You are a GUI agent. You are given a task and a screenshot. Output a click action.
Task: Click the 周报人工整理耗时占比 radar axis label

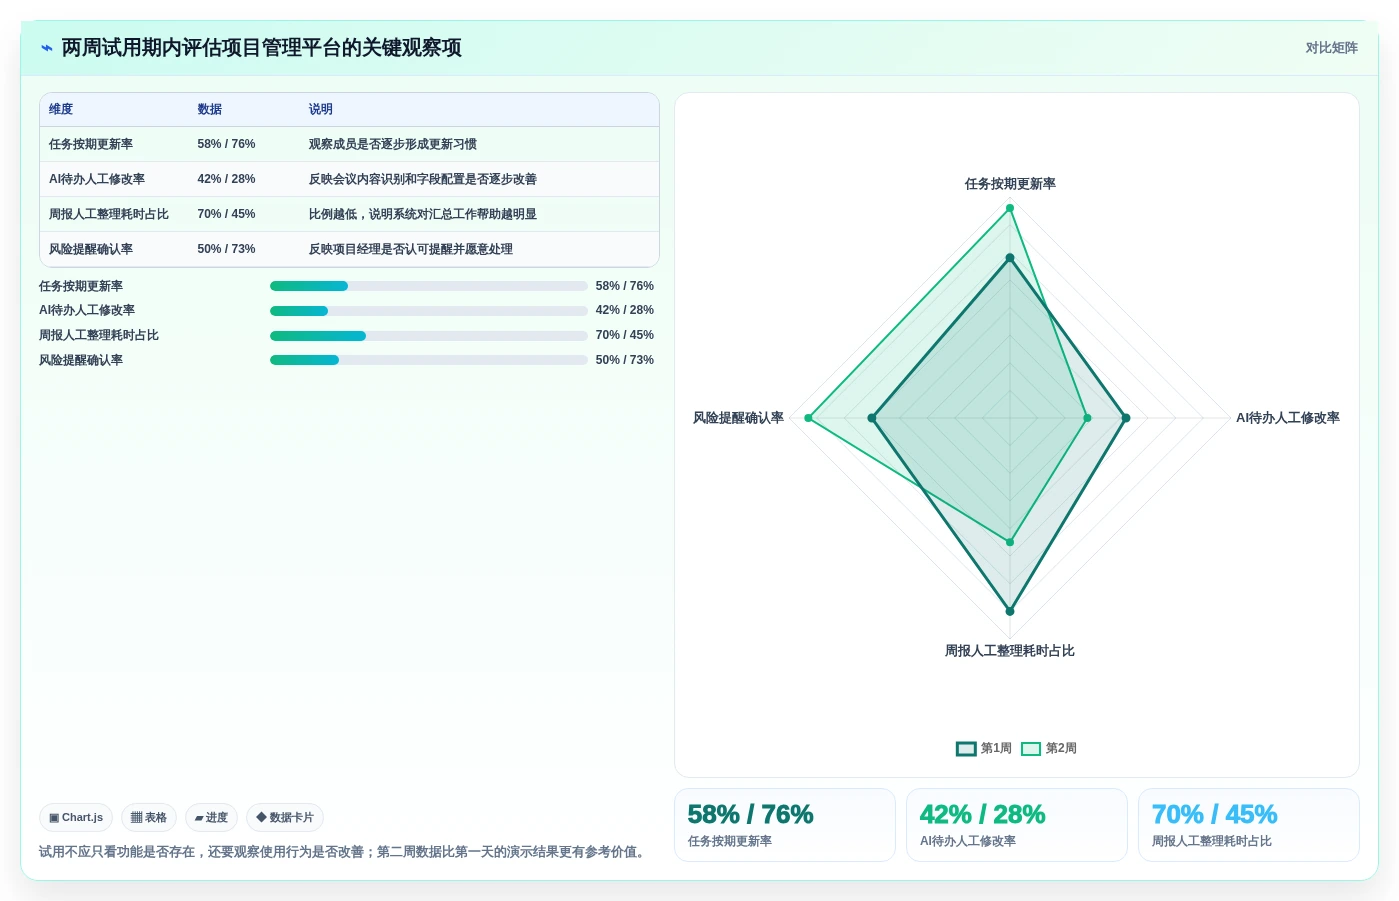[1010, 651]
